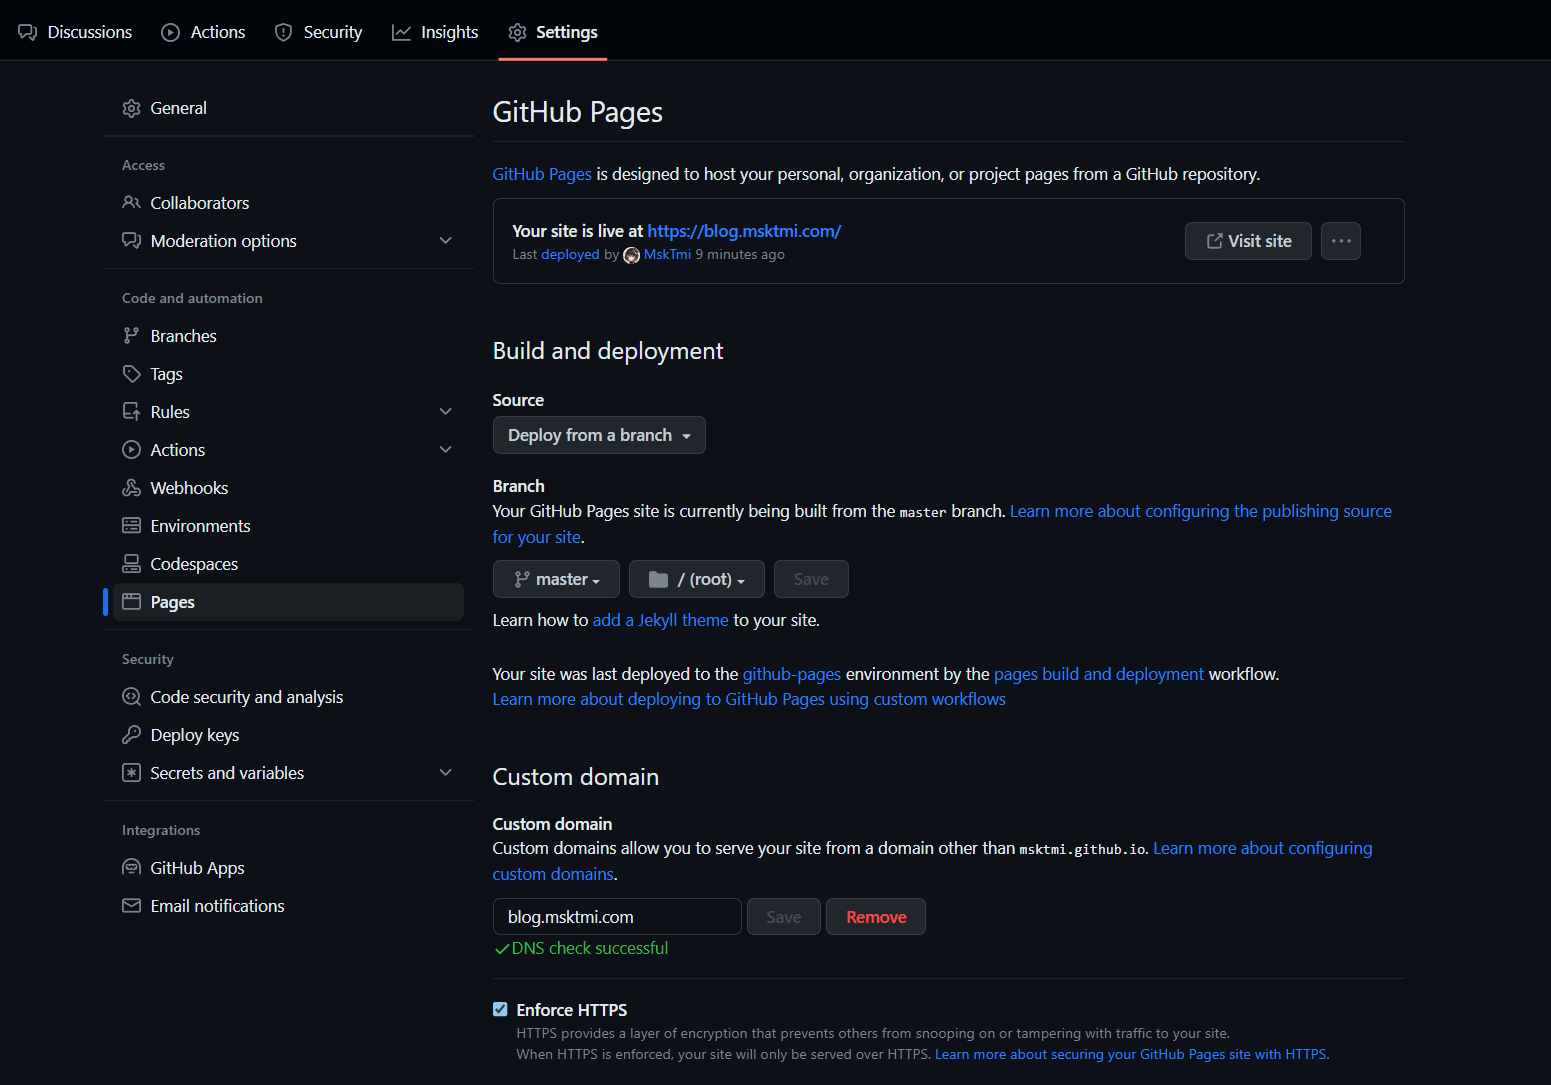Open the Deploy from a branch dropdown
Viewport: 1551px width, 1085px height.
click(x=599, y=435)
